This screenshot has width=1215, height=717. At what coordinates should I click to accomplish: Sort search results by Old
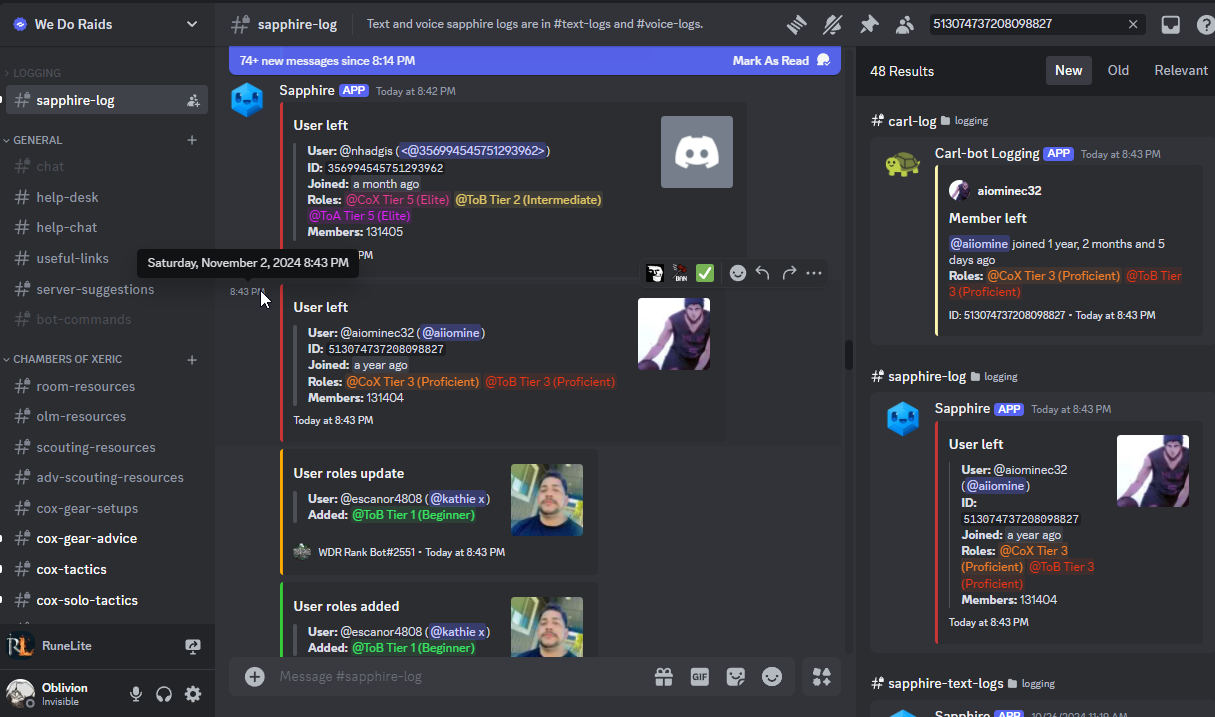click(x=1118, y=70)
